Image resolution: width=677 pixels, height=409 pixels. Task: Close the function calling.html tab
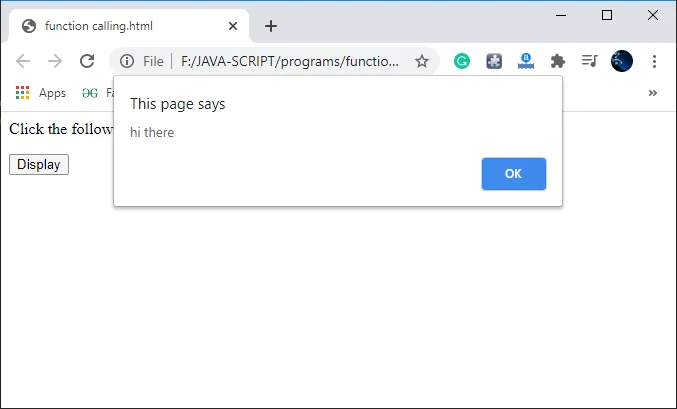point(233,26)
